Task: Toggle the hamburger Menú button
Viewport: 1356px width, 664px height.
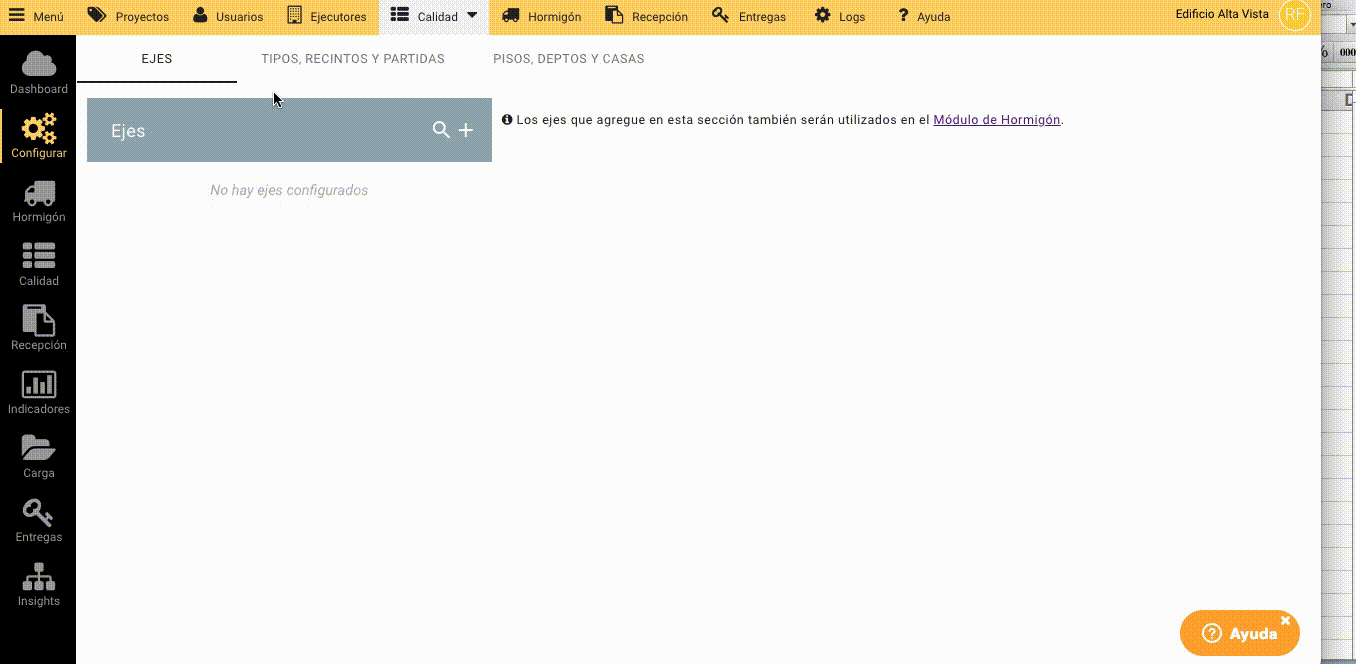Action: click(x=36, y=16)
